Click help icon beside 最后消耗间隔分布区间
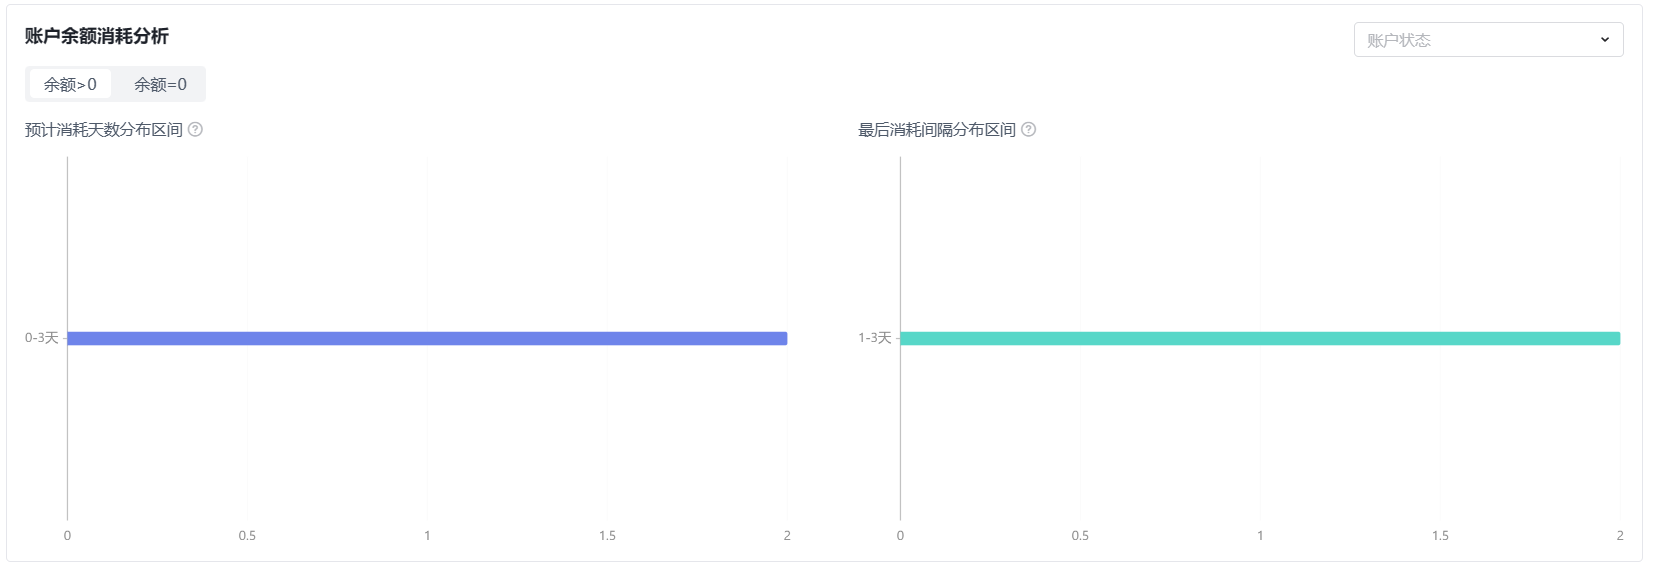1656x578 pixels. click(1028, 130)
